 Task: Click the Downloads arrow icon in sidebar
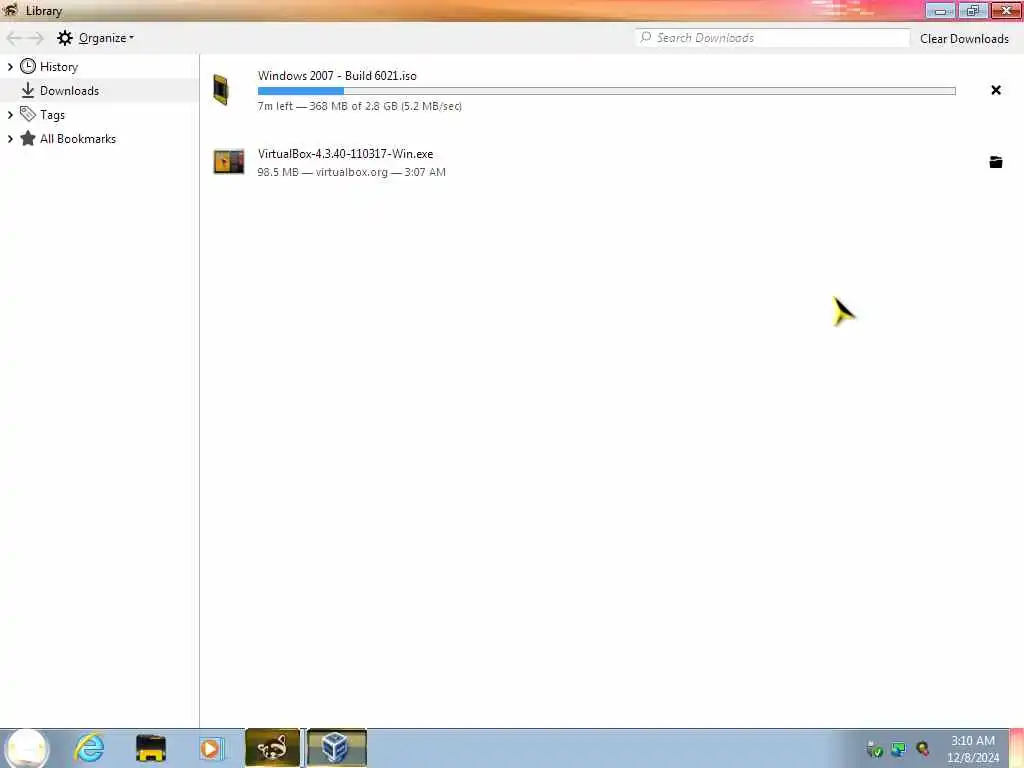(x=27, y=90)
